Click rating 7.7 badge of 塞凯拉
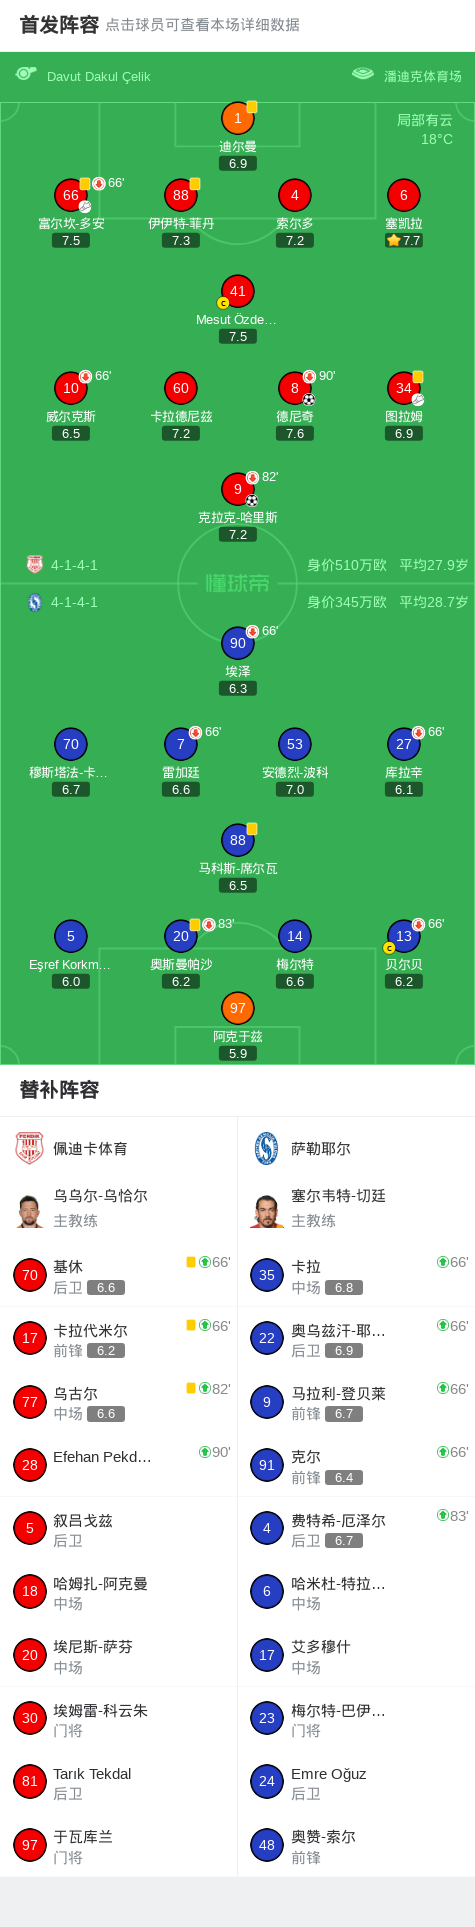This screenshot has height=1927, width=475. tap(404, 240)
